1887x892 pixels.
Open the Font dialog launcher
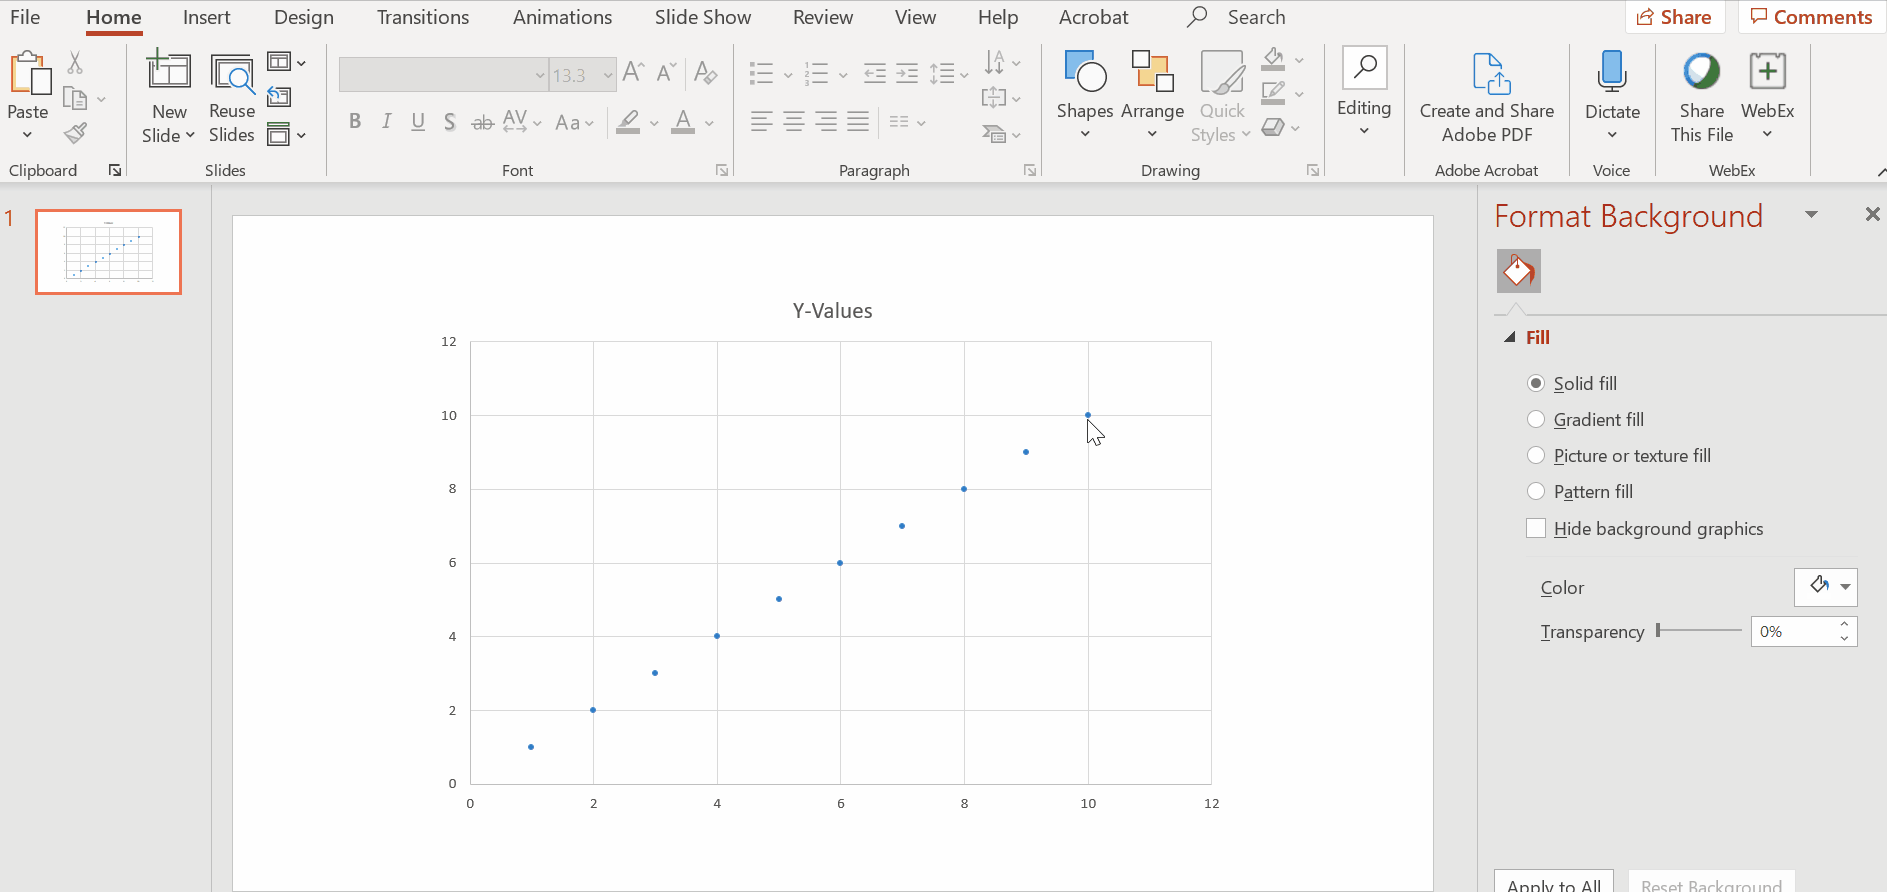pos(722,171)
